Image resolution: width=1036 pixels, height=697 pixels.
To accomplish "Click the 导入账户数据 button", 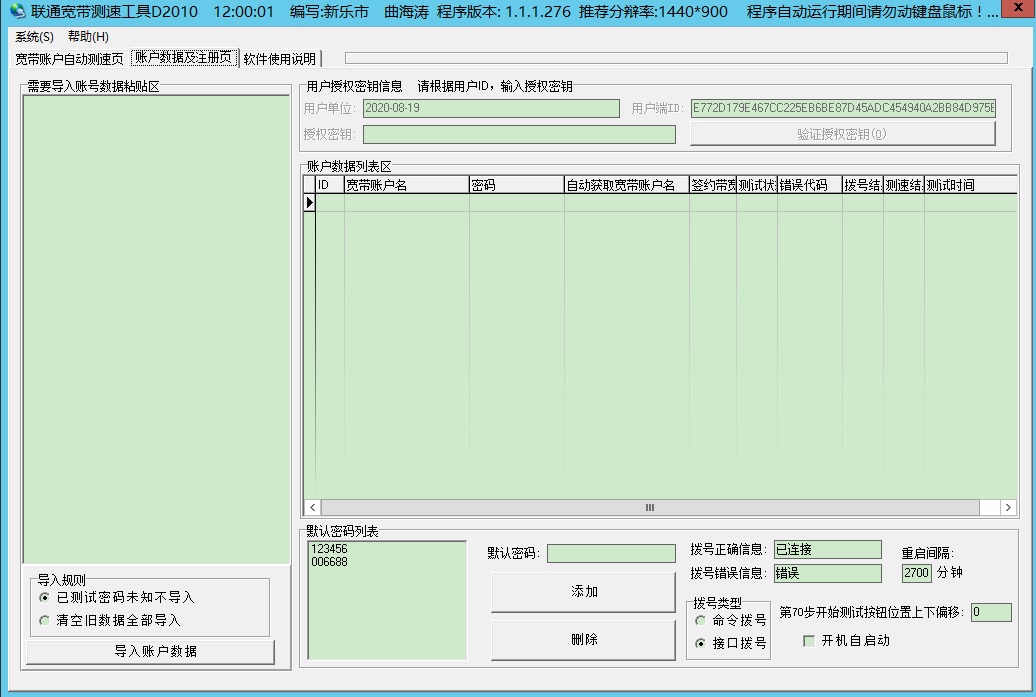I will click(x=151, y=651).
